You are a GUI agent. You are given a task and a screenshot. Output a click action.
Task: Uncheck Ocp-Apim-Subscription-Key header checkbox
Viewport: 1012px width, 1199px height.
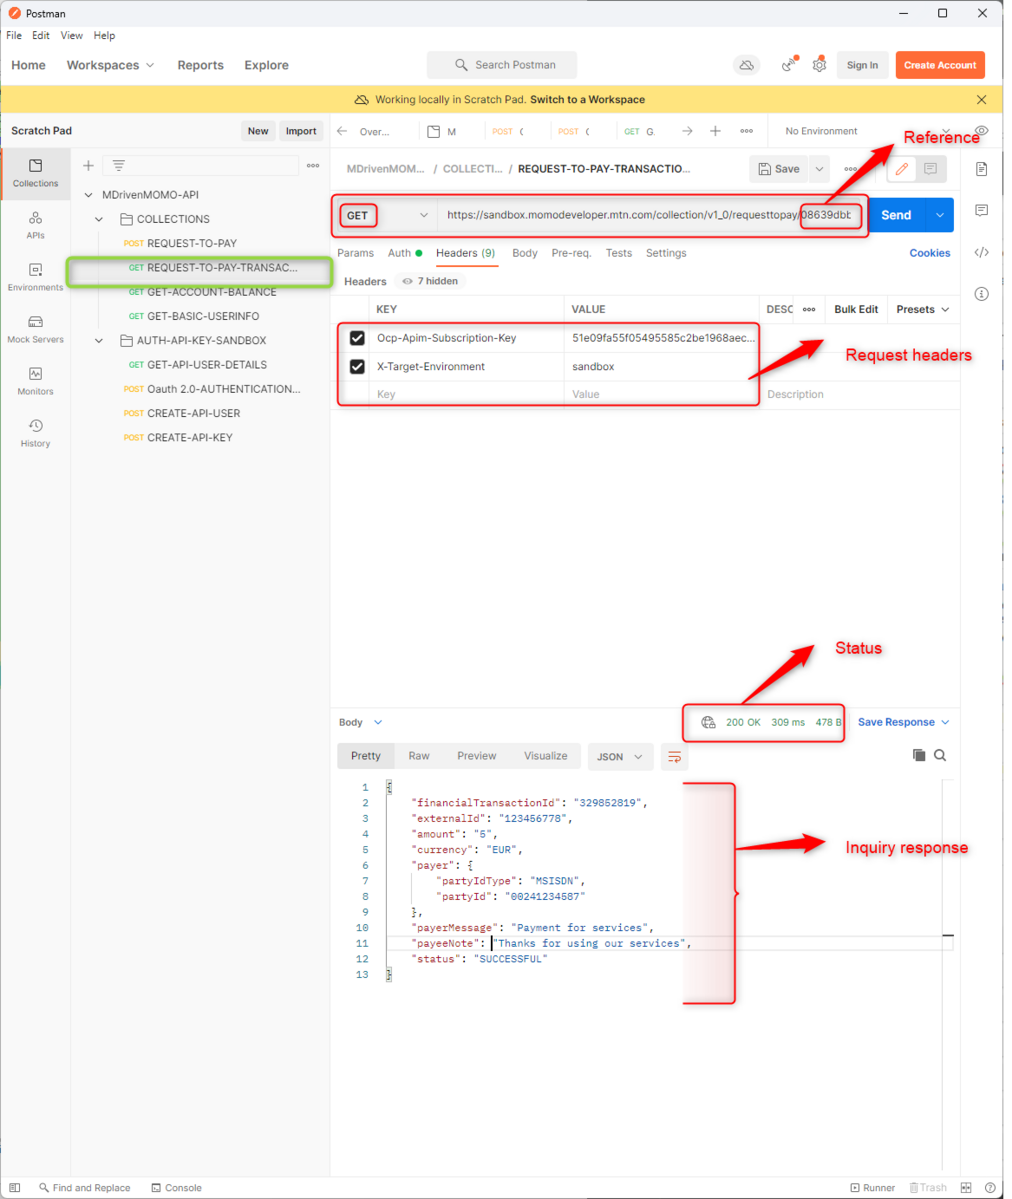(357, 338)
